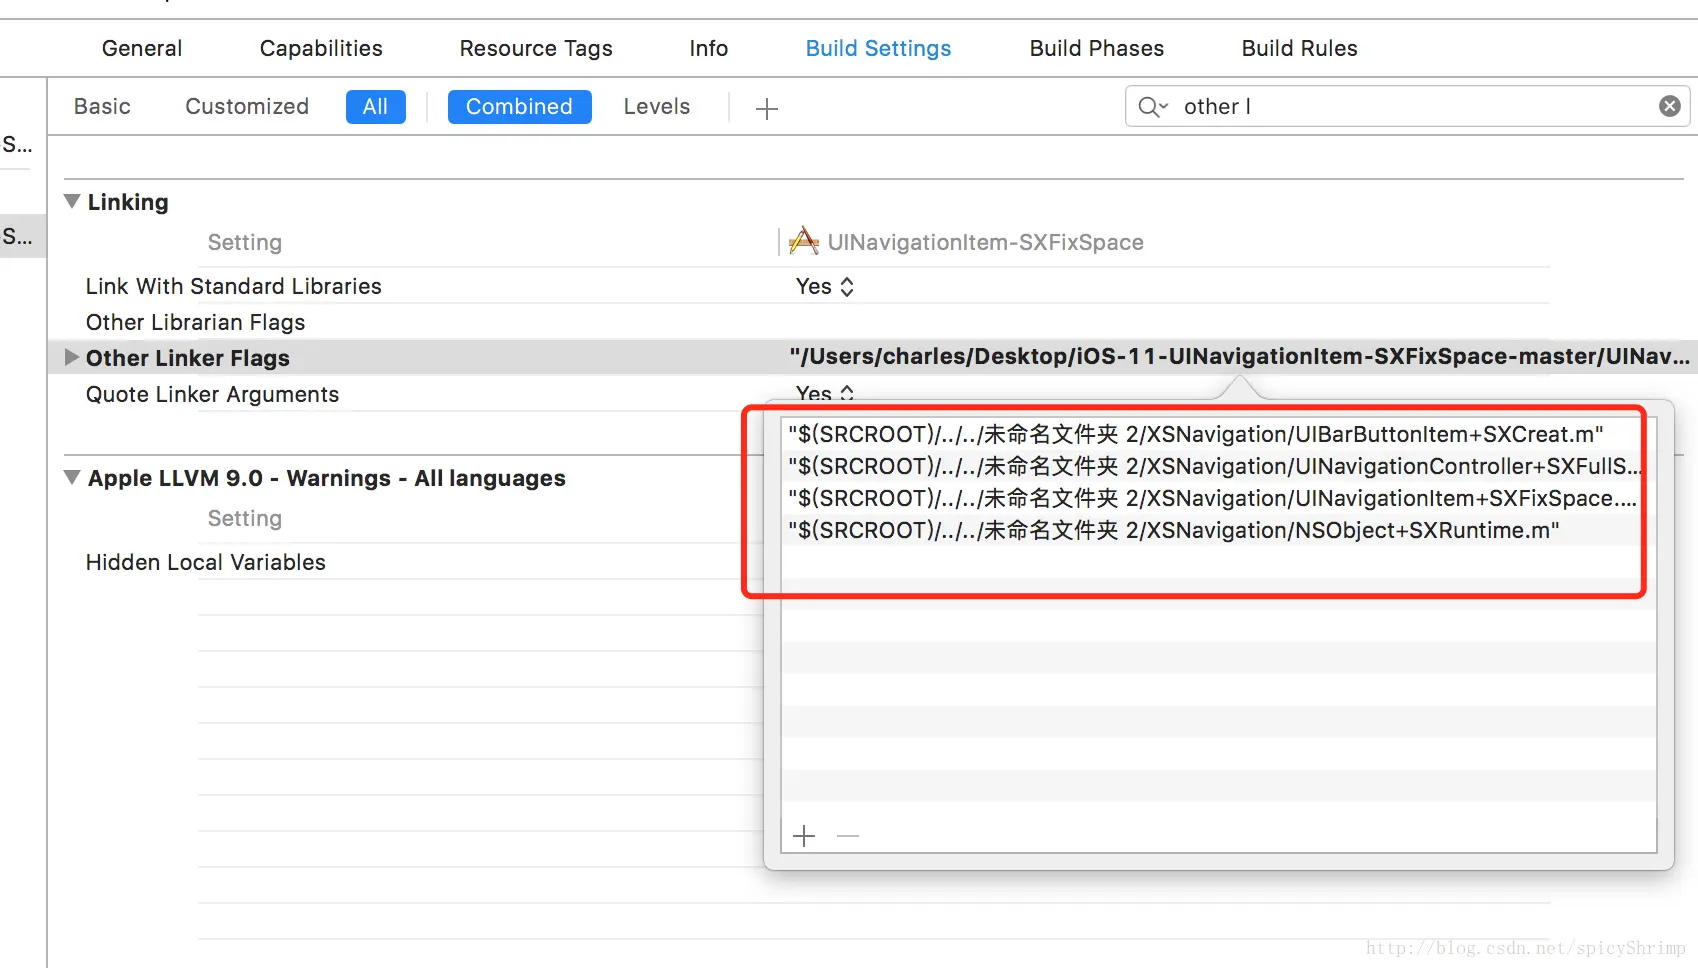Click the UINavigationItem-SXFixSpace column header
The image size is (1698, 968).
point(985,242)
